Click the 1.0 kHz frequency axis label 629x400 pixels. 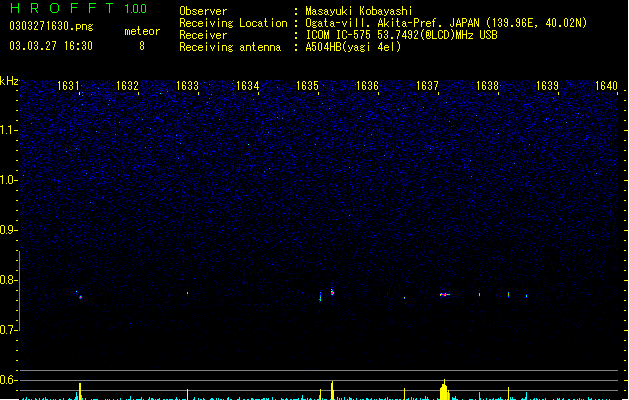(x=9, y=180)
